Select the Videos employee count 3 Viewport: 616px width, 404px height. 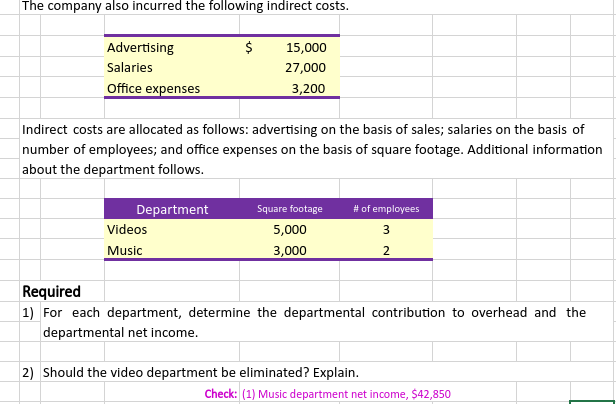386,230
